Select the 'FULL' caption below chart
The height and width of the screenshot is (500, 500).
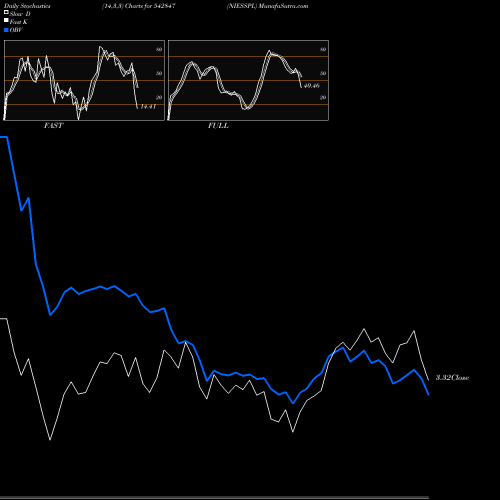pos(218,126)
